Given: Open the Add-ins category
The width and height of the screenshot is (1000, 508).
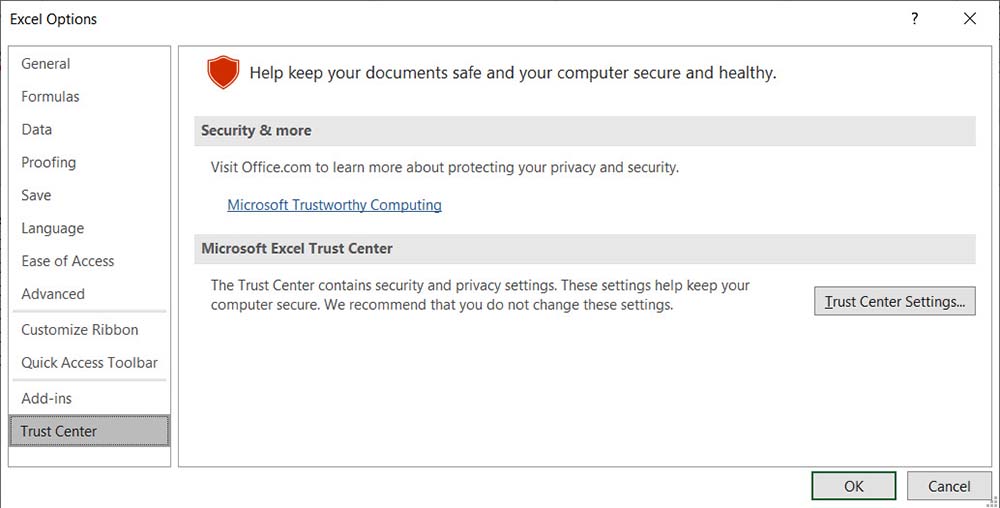Looking at the screenshot, I should click(47, 398).
